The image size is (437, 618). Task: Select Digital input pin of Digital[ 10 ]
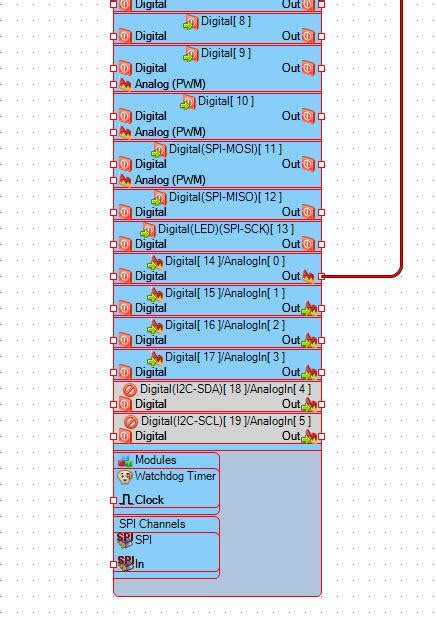(x=113, y=116)
